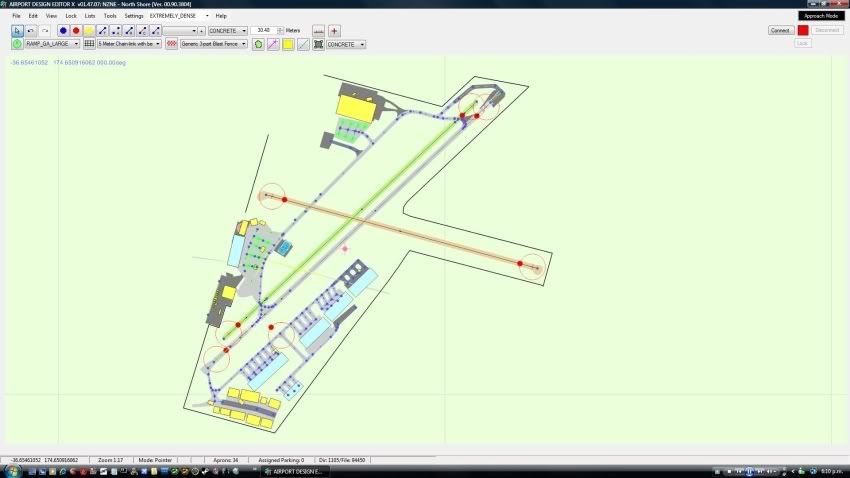This screenshot has height=478, width=850.
Task: Click the width field showing 30.48
Action: click(x=261, y=31)
